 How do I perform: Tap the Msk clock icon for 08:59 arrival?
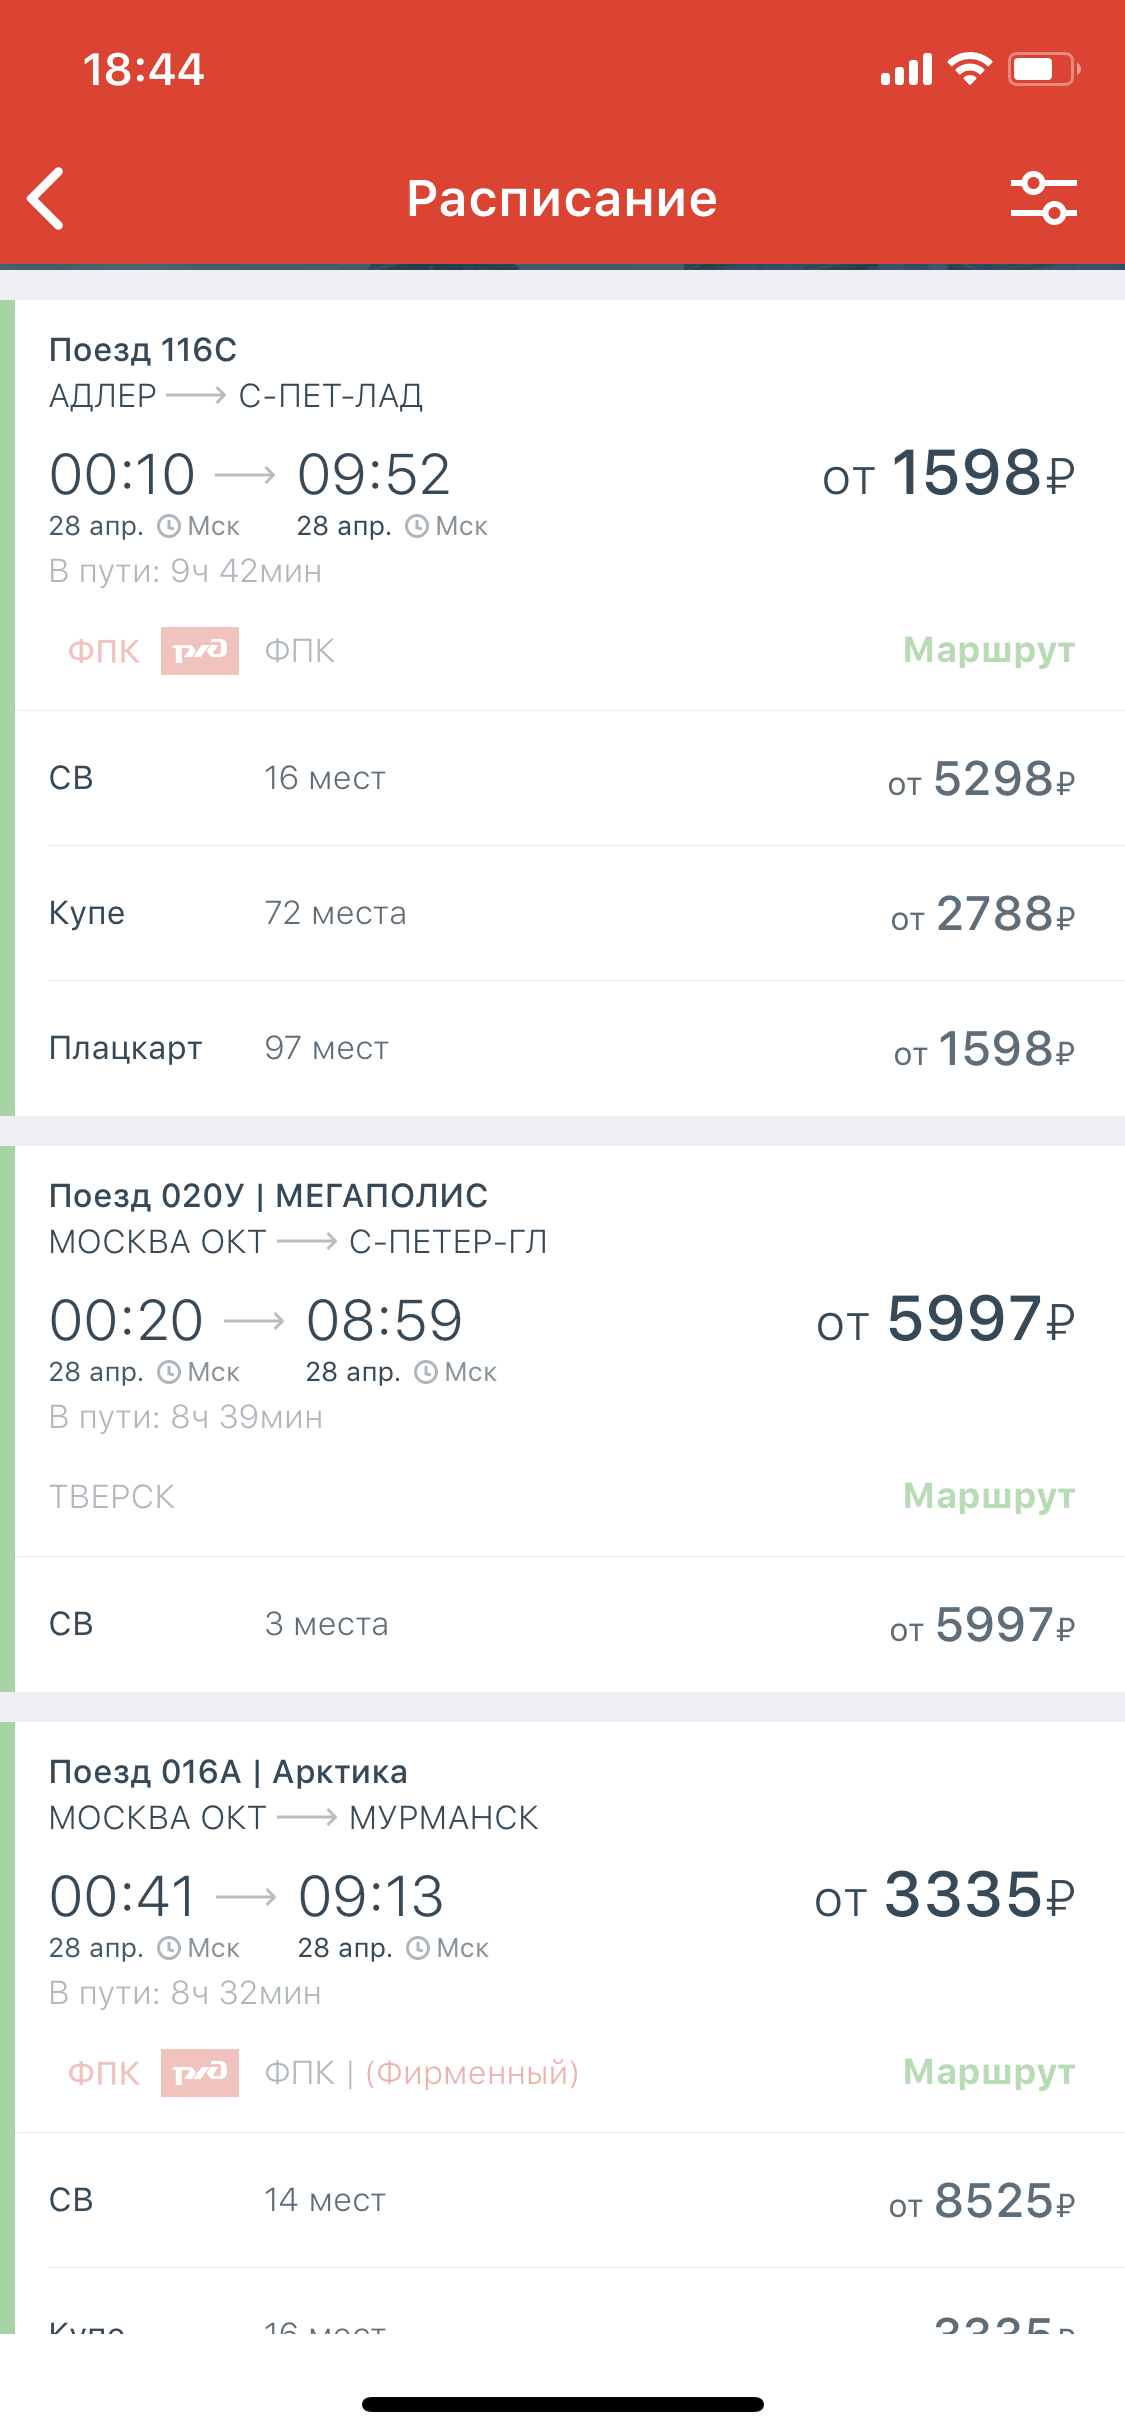[426, 1372]
